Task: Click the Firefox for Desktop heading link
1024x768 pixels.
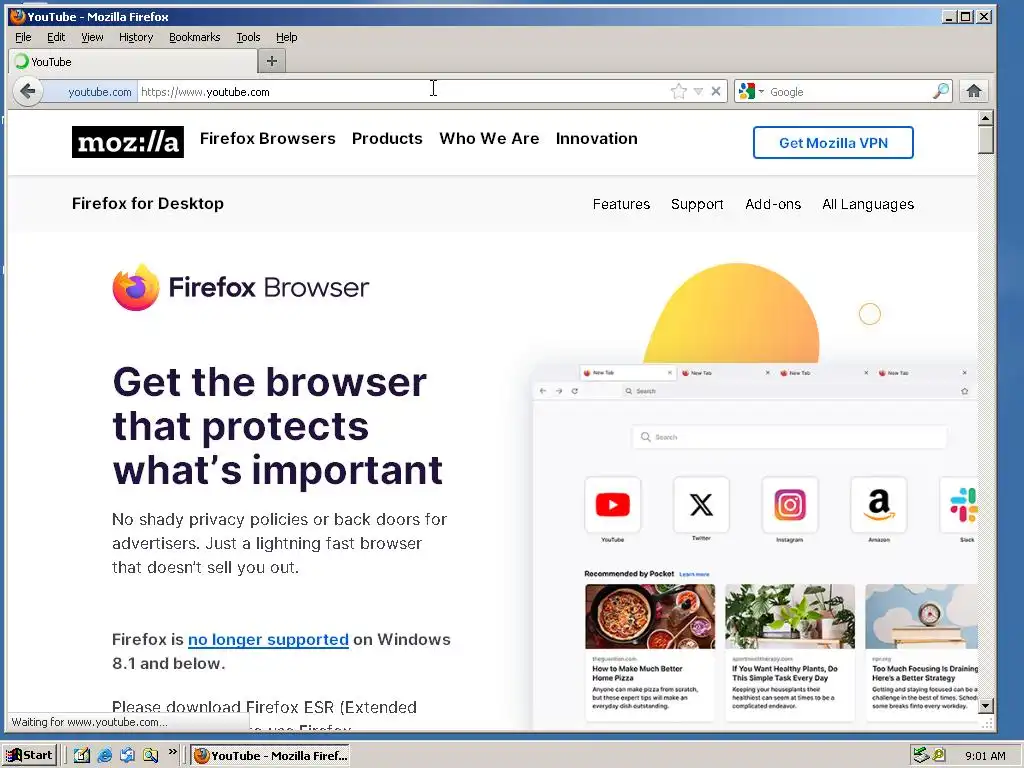Action: click(x=148, y=204)
